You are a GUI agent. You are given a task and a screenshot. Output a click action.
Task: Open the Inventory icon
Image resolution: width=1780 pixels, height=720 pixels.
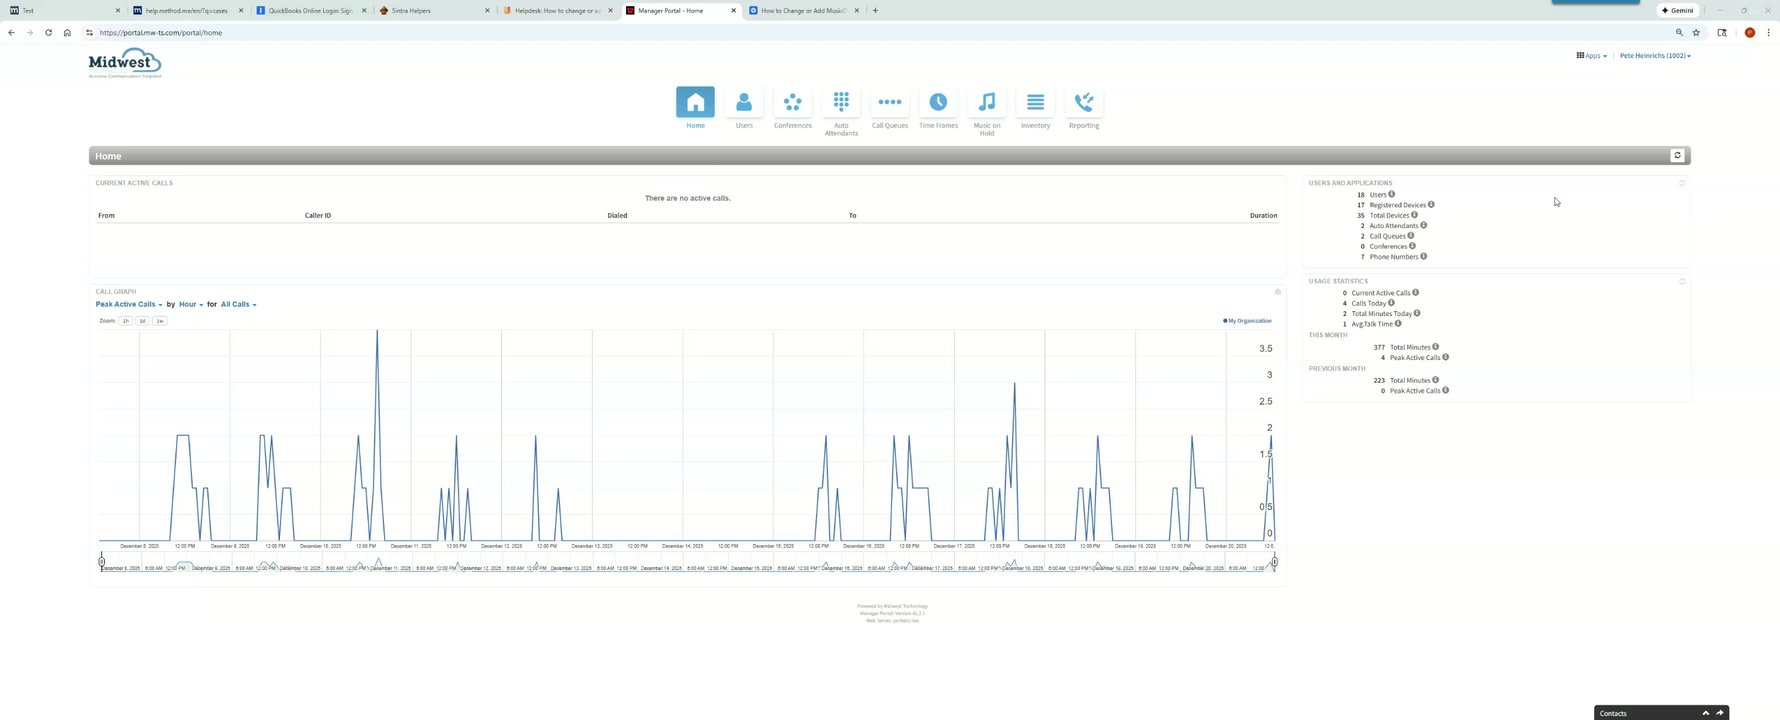[x=1035, y=103]
